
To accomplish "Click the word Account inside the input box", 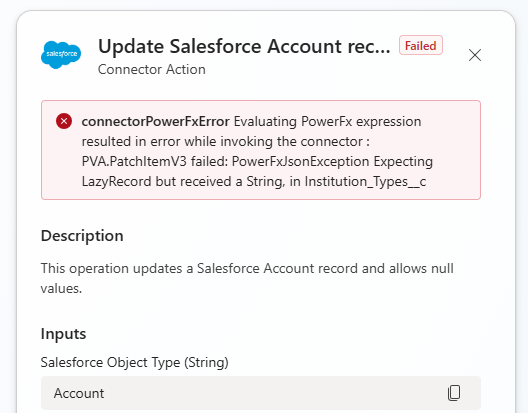I will tap(79, 393).
